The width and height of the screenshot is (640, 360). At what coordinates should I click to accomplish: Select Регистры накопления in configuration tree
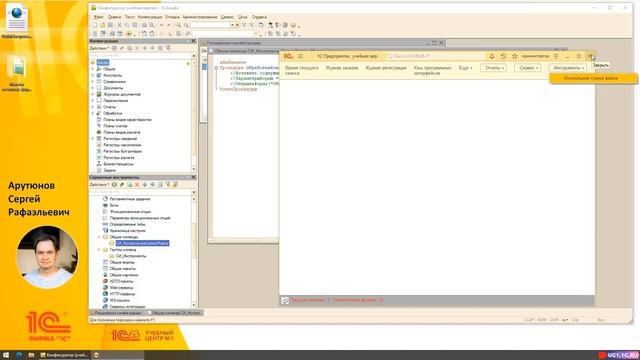pos(122,145)
